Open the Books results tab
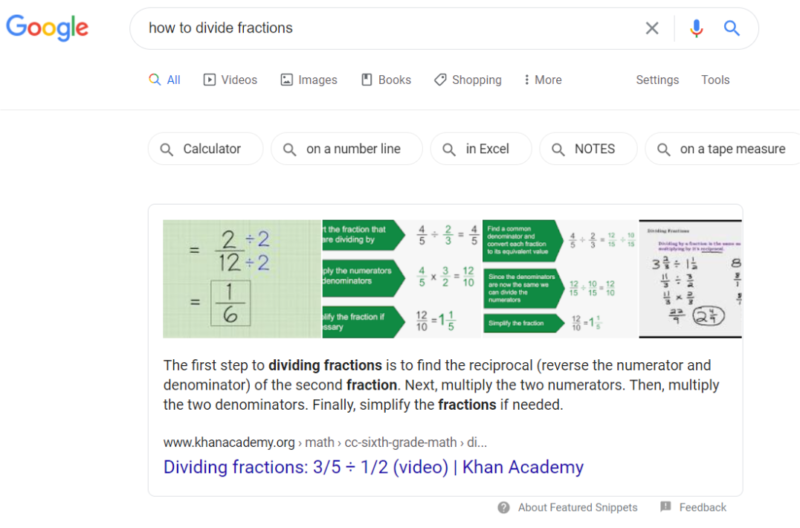The image size is (800, 528). pyautogui.click(x=386, y=80)
